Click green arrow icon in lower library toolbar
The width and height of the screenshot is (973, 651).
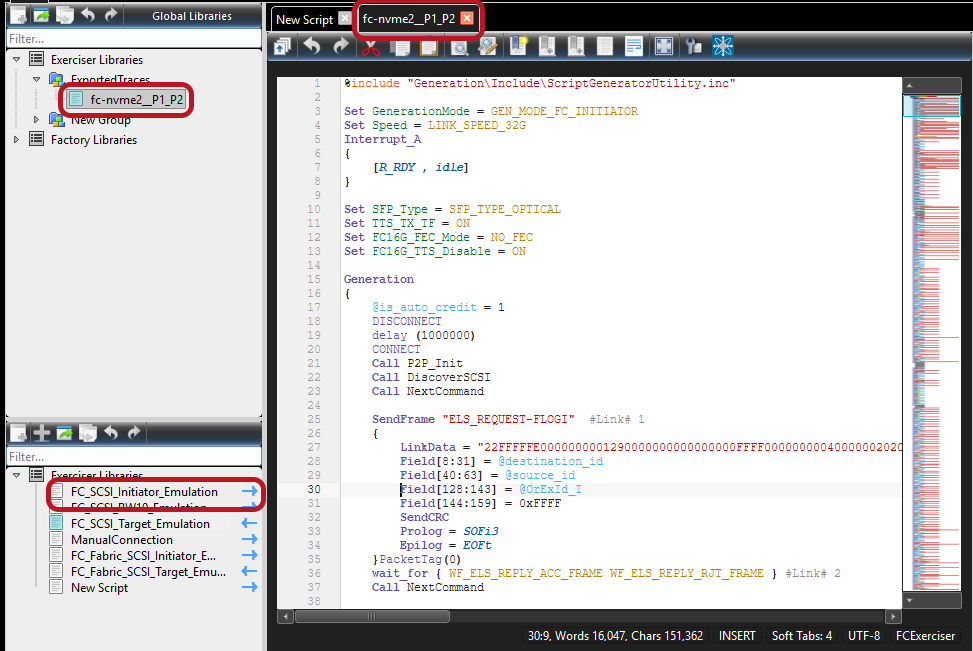65,433
